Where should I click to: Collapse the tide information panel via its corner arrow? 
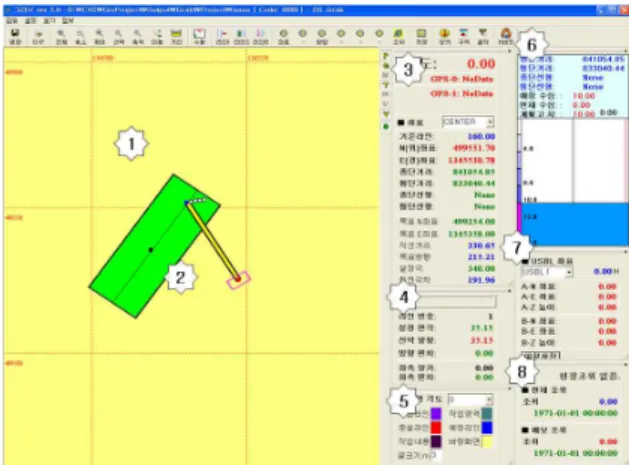[x=626, y=364]
